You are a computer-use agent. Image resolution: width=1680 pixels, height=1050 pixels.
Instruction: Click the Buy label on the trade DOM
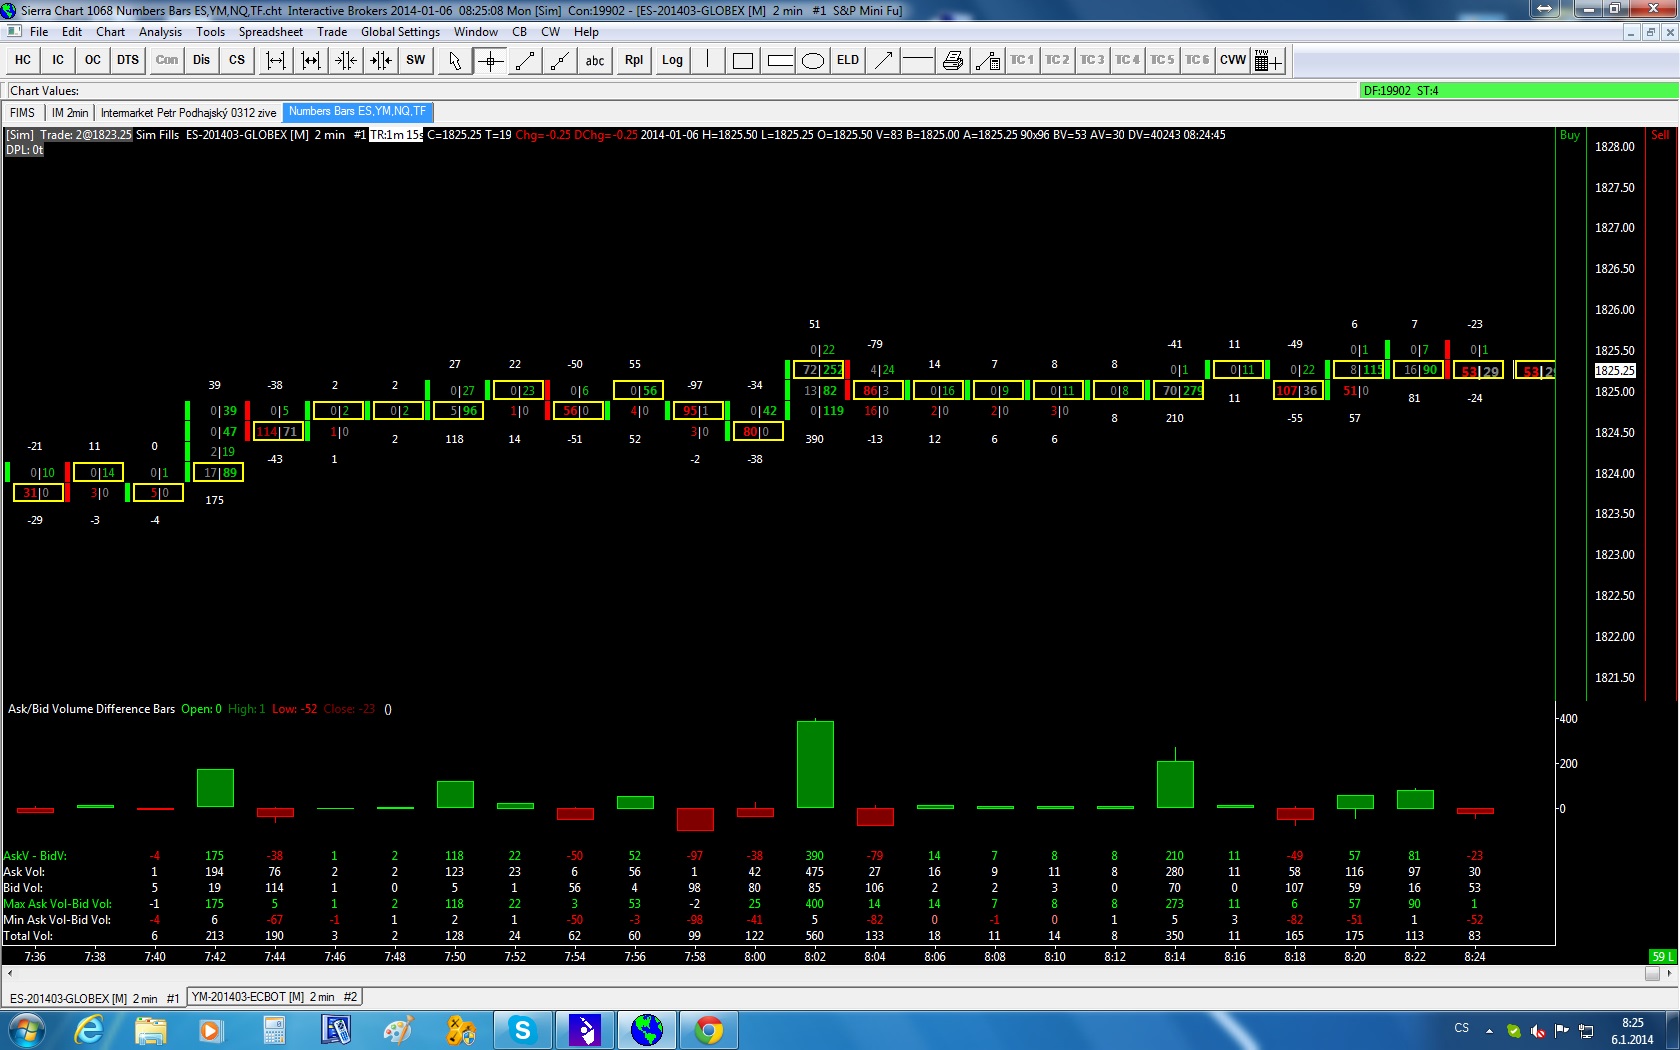[1570, 135]
